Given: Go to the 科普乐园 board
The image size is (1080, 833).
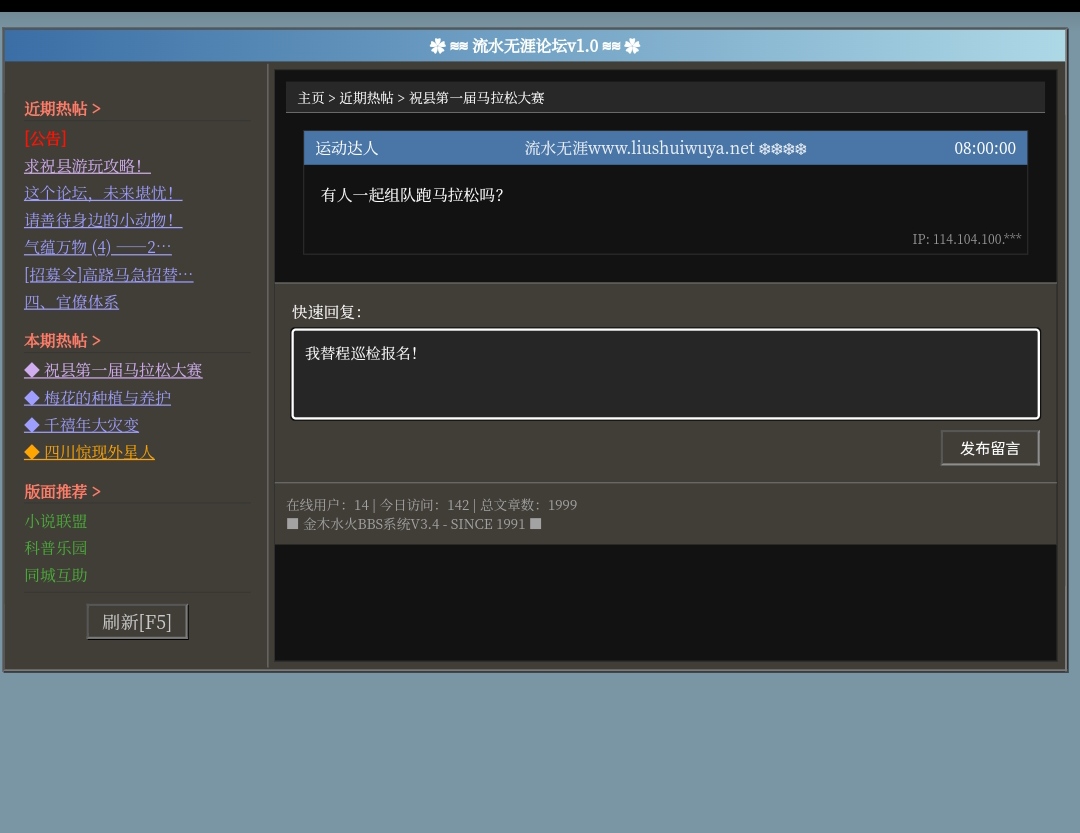Looking at the screenshot, I should coord(56,548).
